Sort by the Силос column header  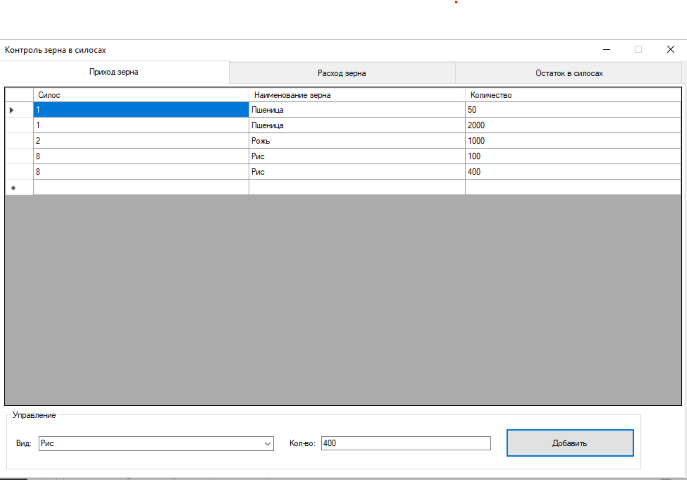coord(140,94)
